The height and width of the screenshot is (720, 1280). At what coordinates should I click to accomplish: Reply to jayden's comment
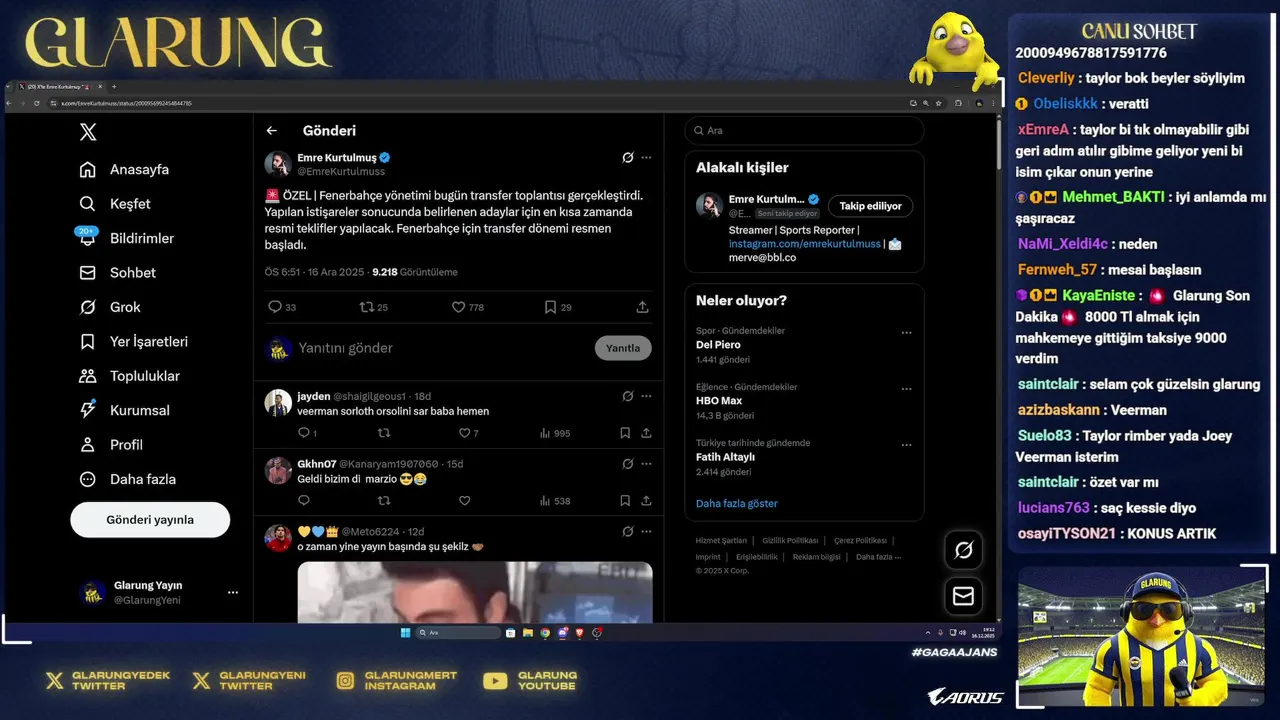(307, 433)
